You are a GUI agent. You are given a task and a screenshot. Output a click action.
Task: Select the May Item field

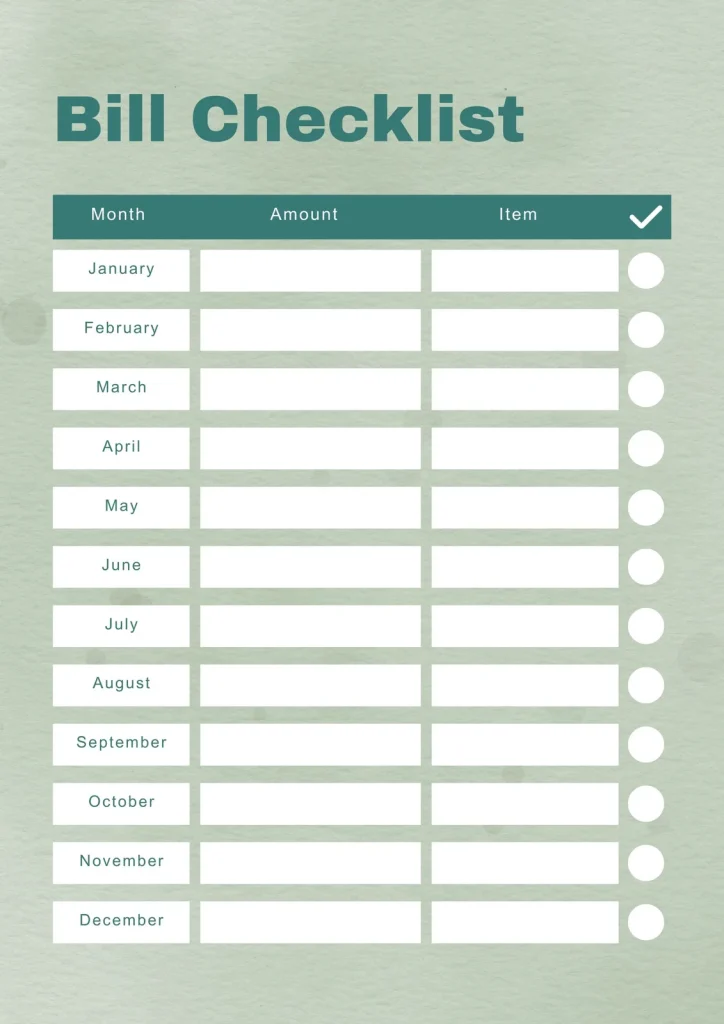pyautogui.click(x=524, y=507)
